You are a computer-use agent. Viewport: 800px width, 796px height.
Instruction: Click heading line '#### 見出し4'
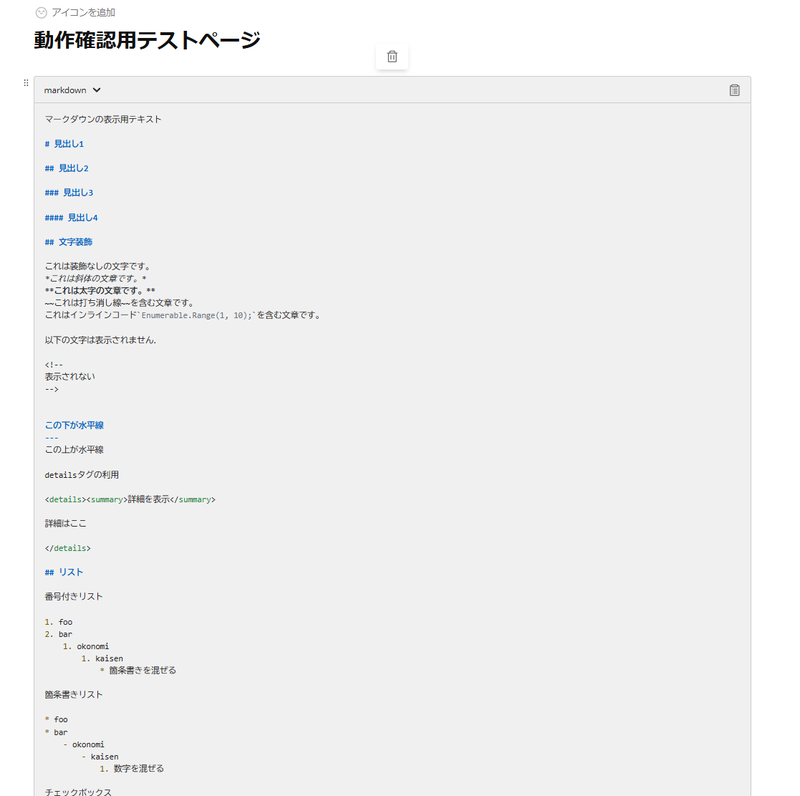point(71,218)
